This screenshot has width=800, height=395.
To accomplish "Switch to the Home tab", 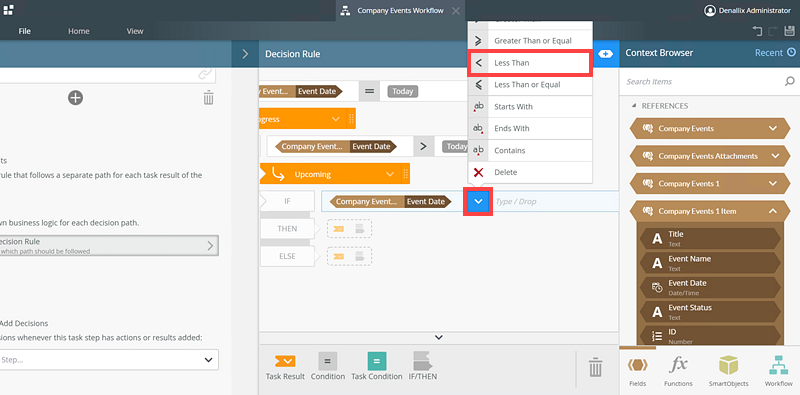I will pyautogui.click(x=79, y=31).
